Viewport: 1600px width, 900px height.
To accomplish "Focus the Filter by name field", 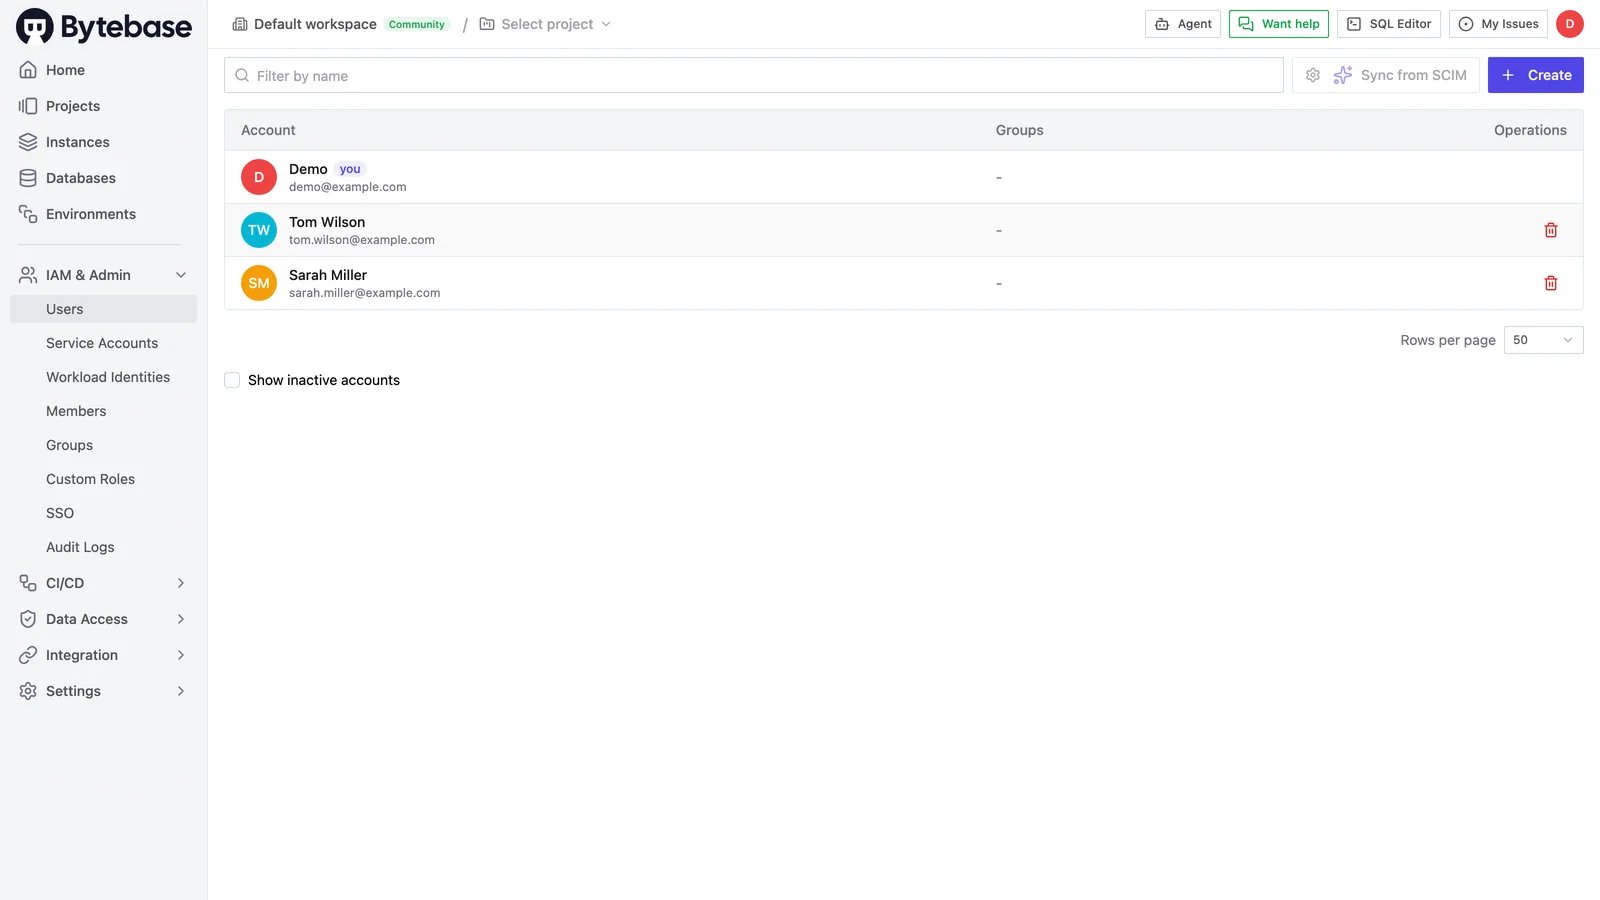I will [754, 75].
